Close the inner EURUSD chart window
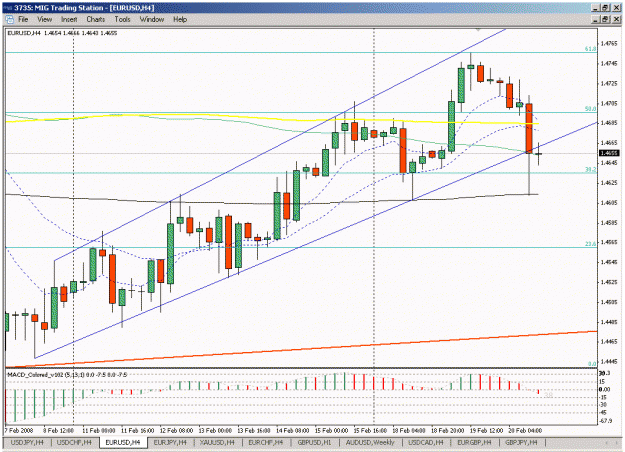The width and height of the screenshot is (625, 452). [616, 19]
